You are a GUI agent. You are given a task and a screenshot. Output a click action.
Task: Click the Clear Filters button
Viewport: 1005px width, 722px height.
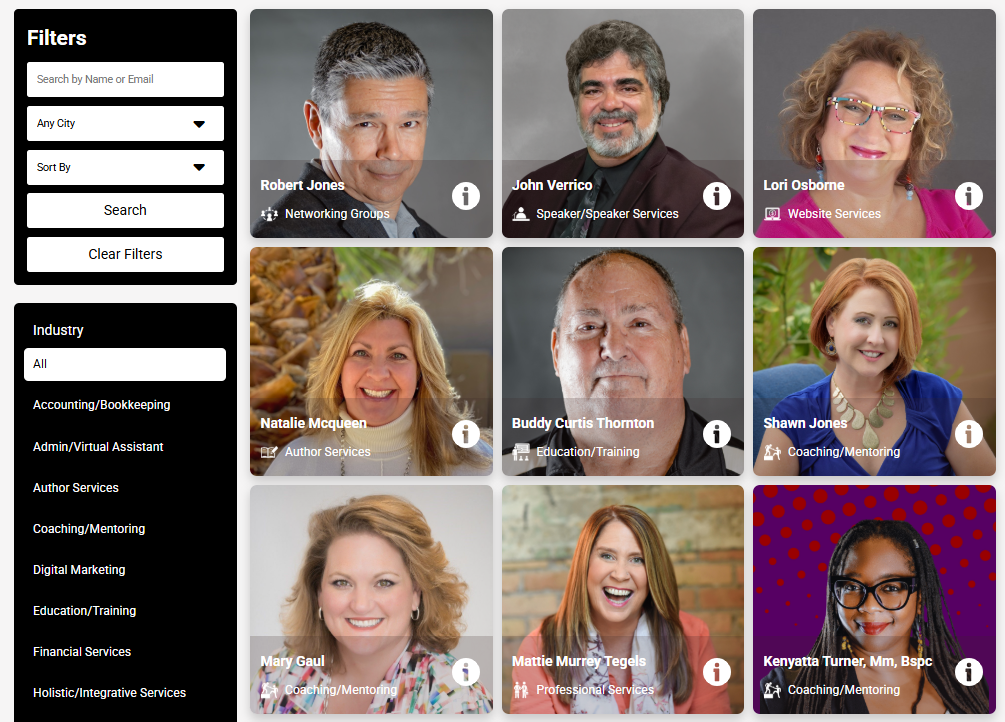(126, 255)
